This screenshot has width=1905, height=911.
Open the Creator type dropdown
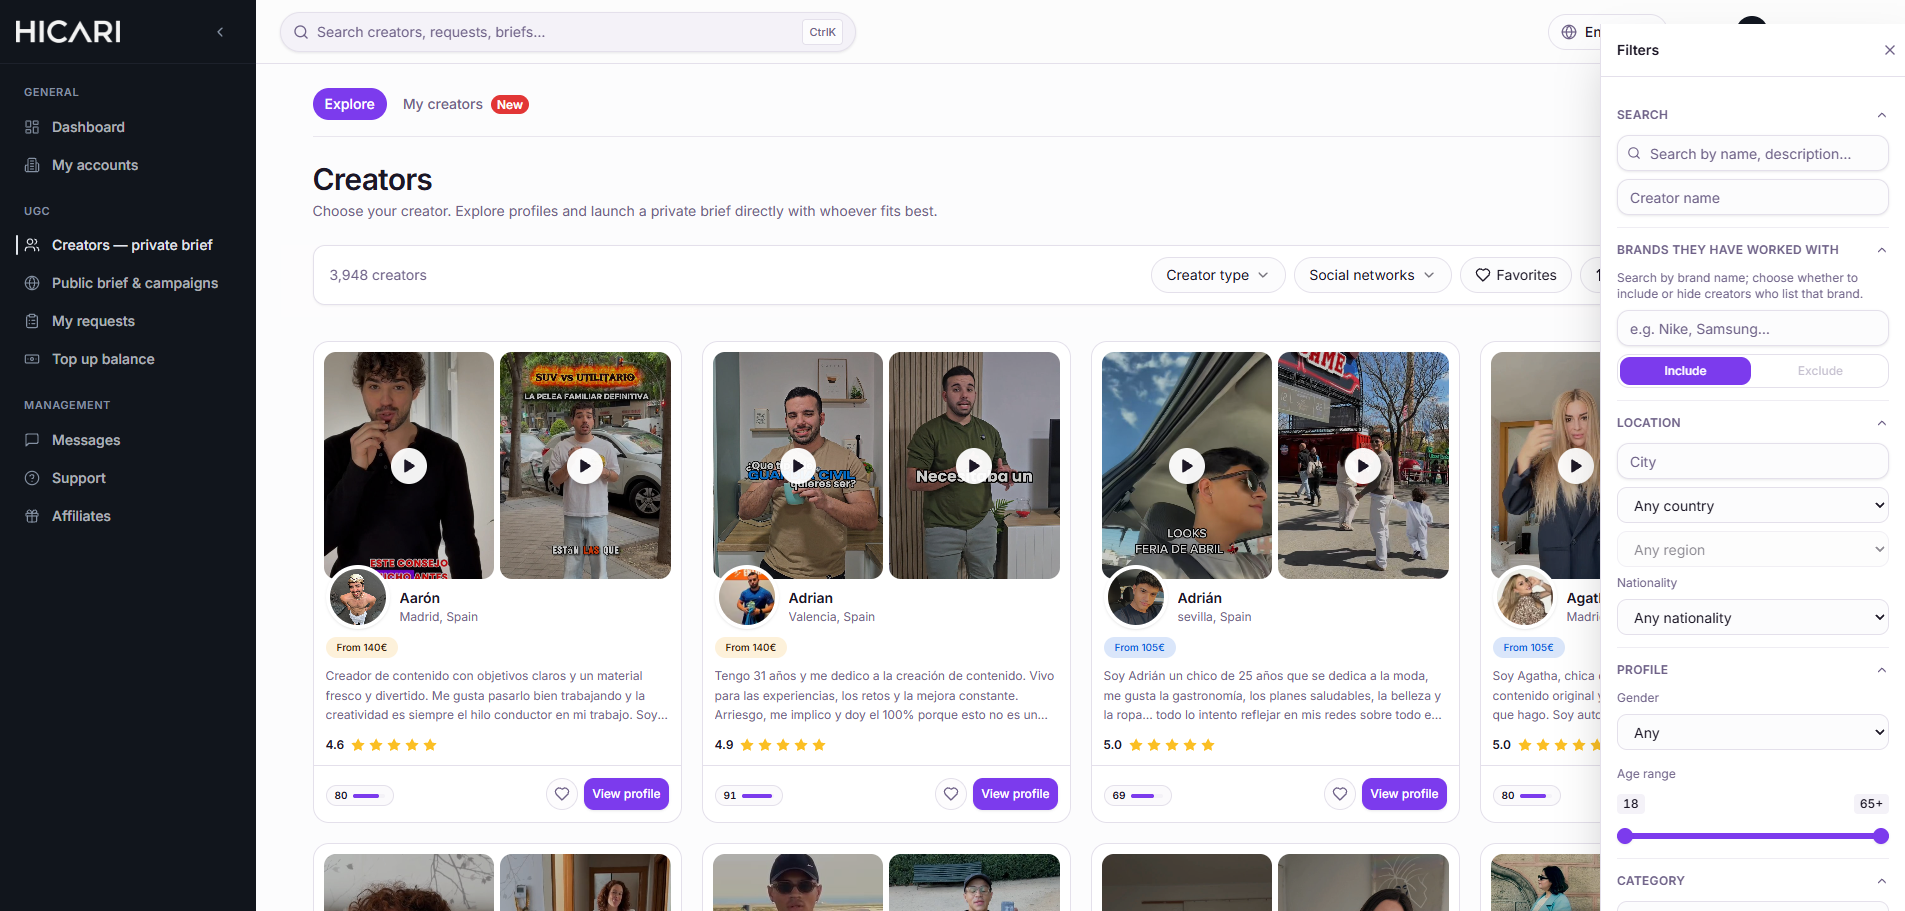[x=1218, y=275]
